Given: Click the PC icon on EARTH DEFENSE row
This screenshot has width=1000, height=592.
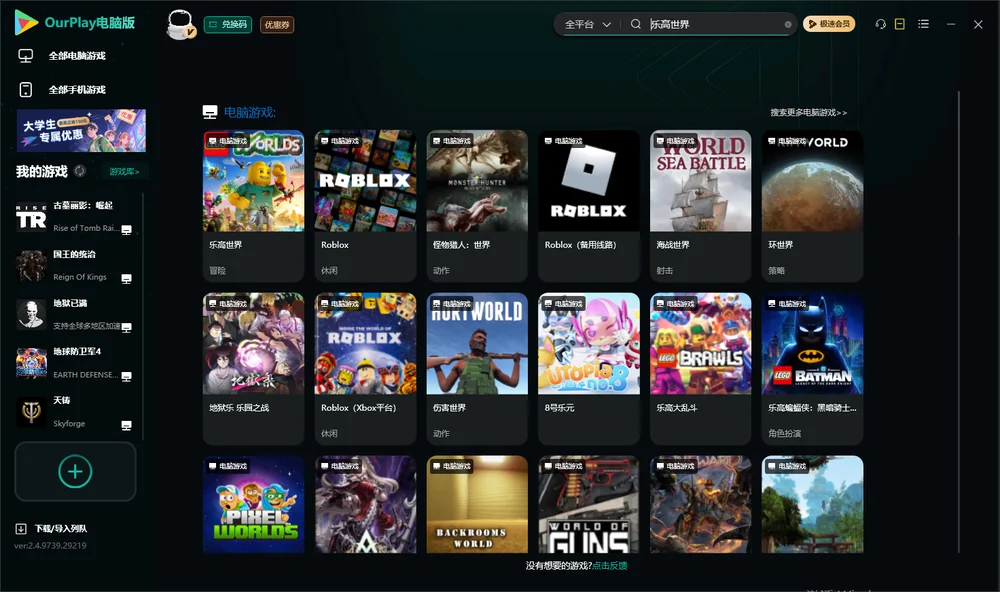Looking at the screenshot, I should point(126,376).
